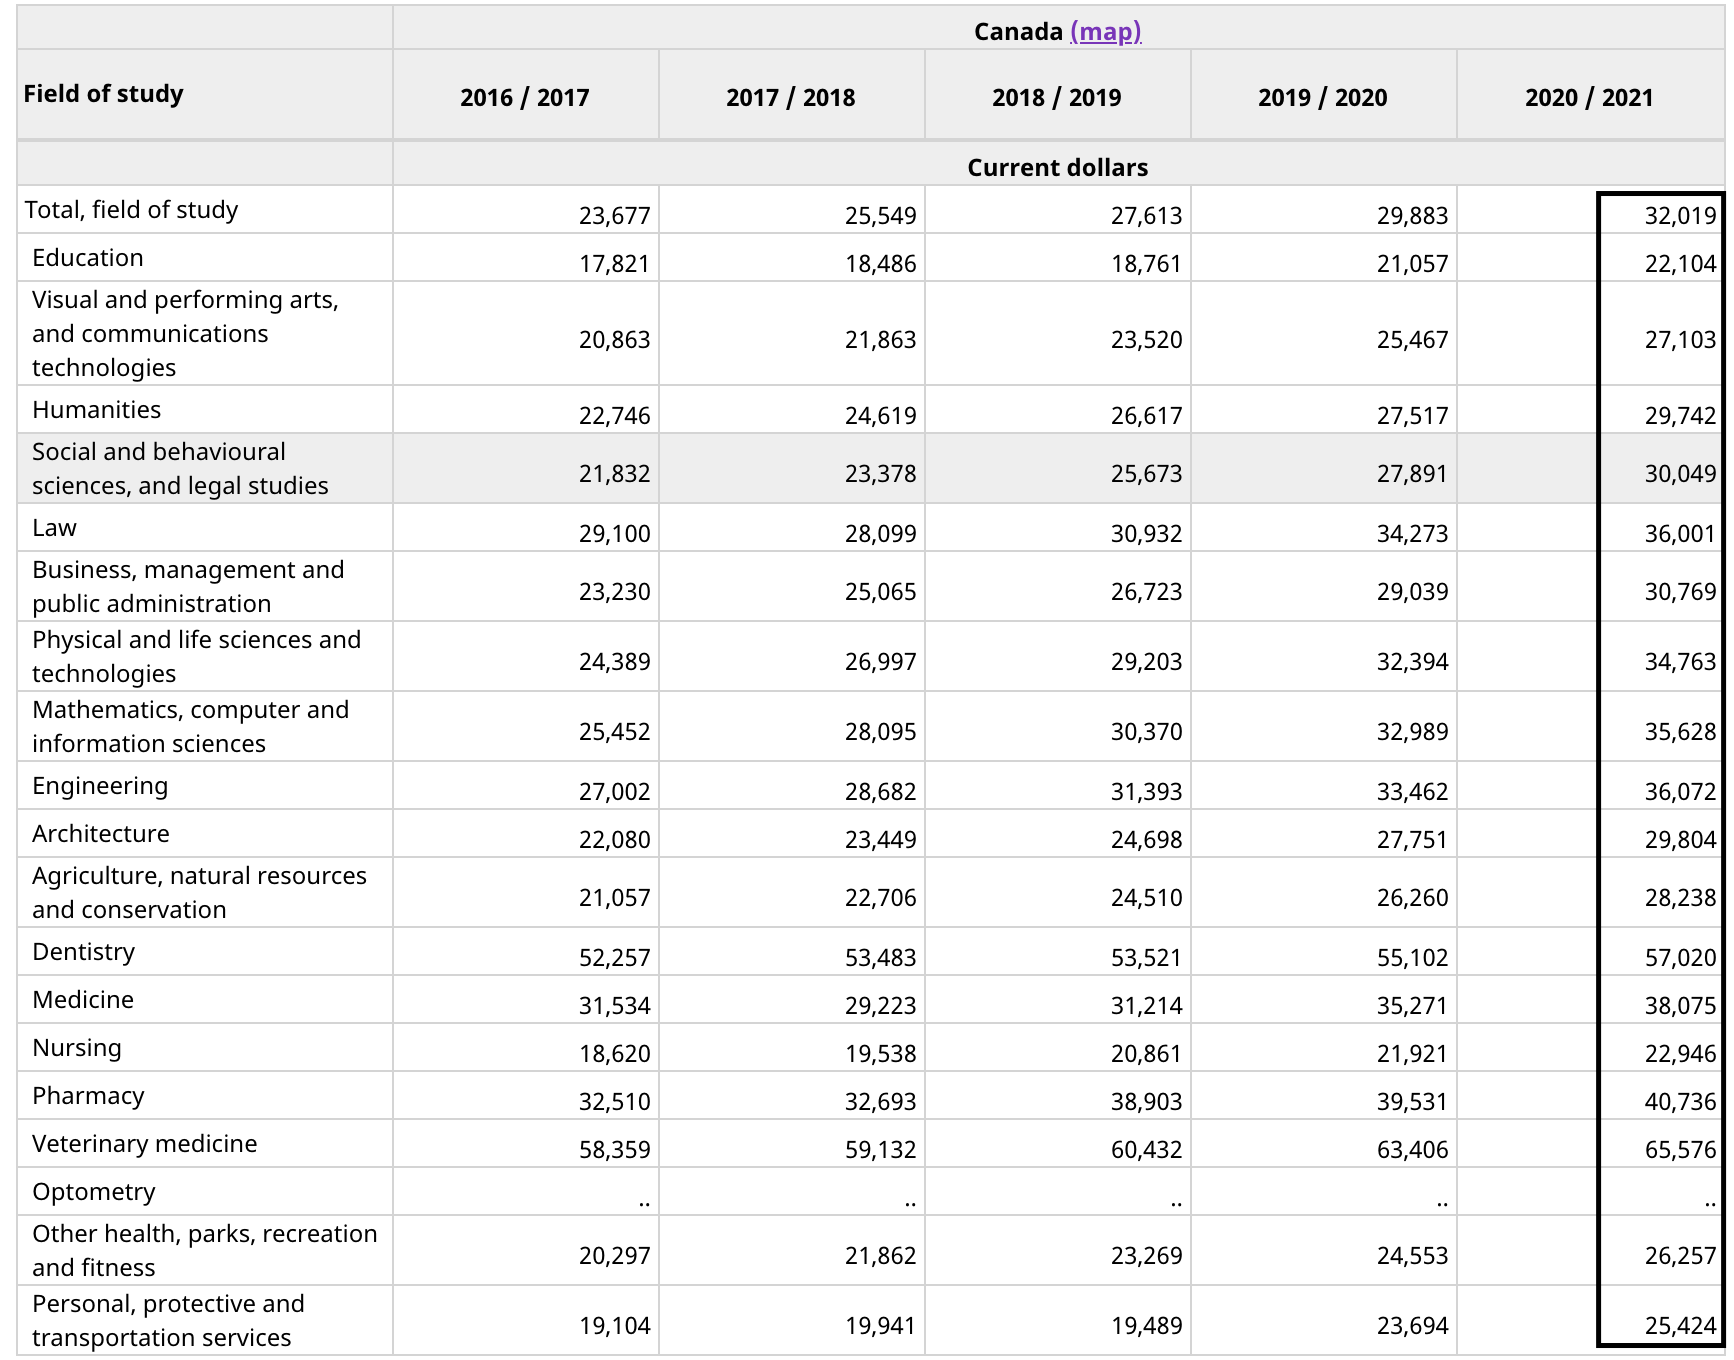Select Physical sciences value 29,203
Image resolution: width=1734 pixels, height=1360 pixels.
coord(1146,661)
